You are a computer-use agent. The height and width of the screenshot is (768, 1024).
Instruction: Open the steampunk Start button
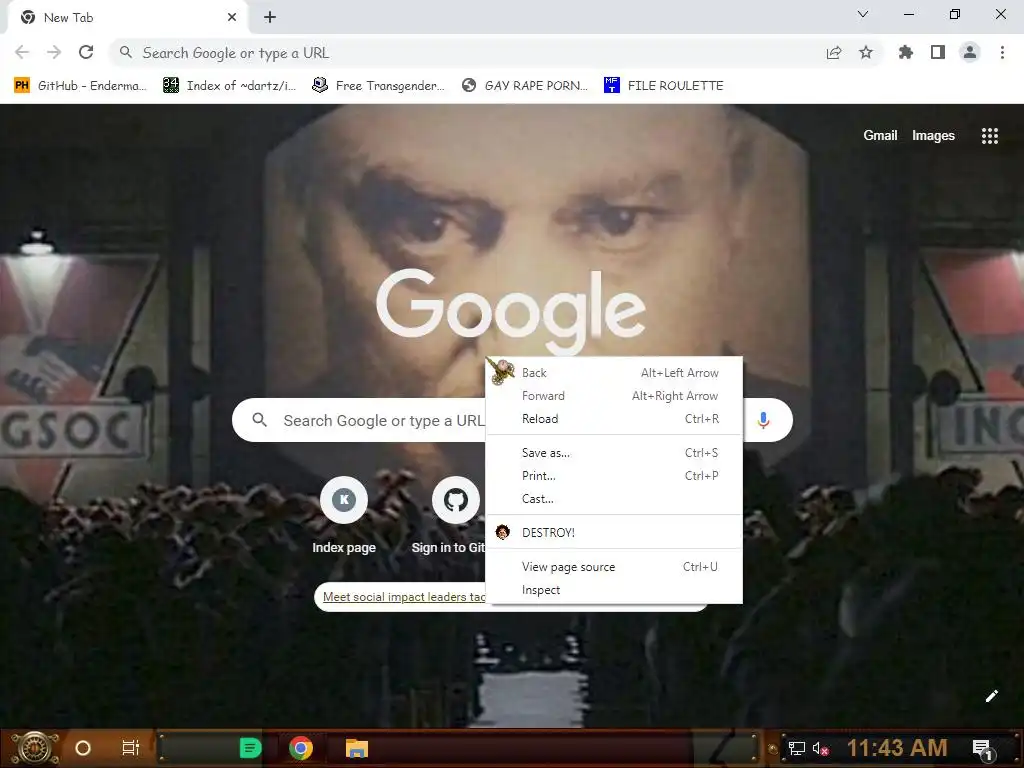pyautogui.click(x=35, y=748)
